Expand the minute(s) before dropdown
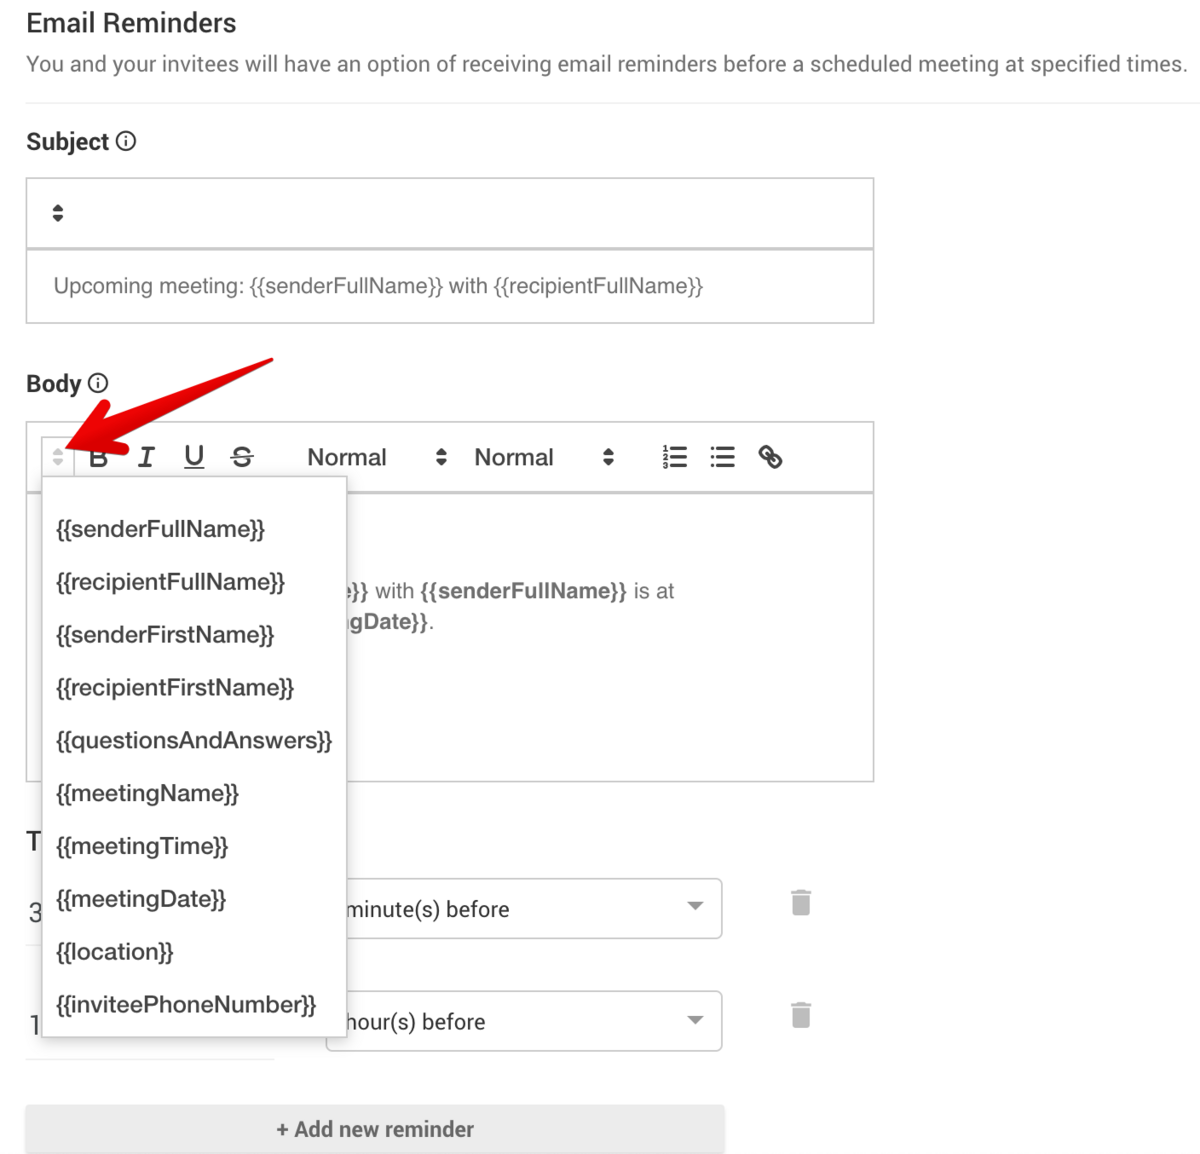 coord(694,907)
